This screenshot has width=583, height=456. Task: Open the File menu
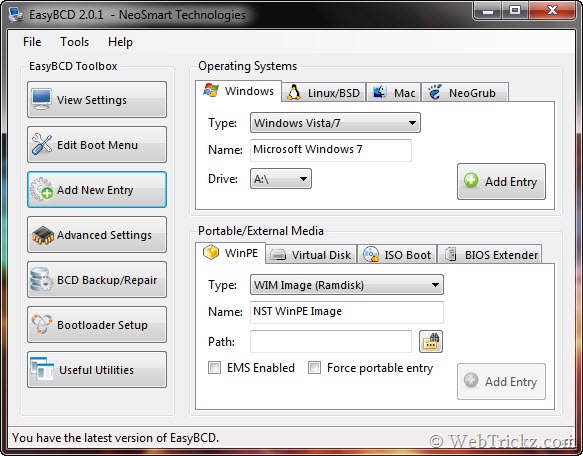32,42
